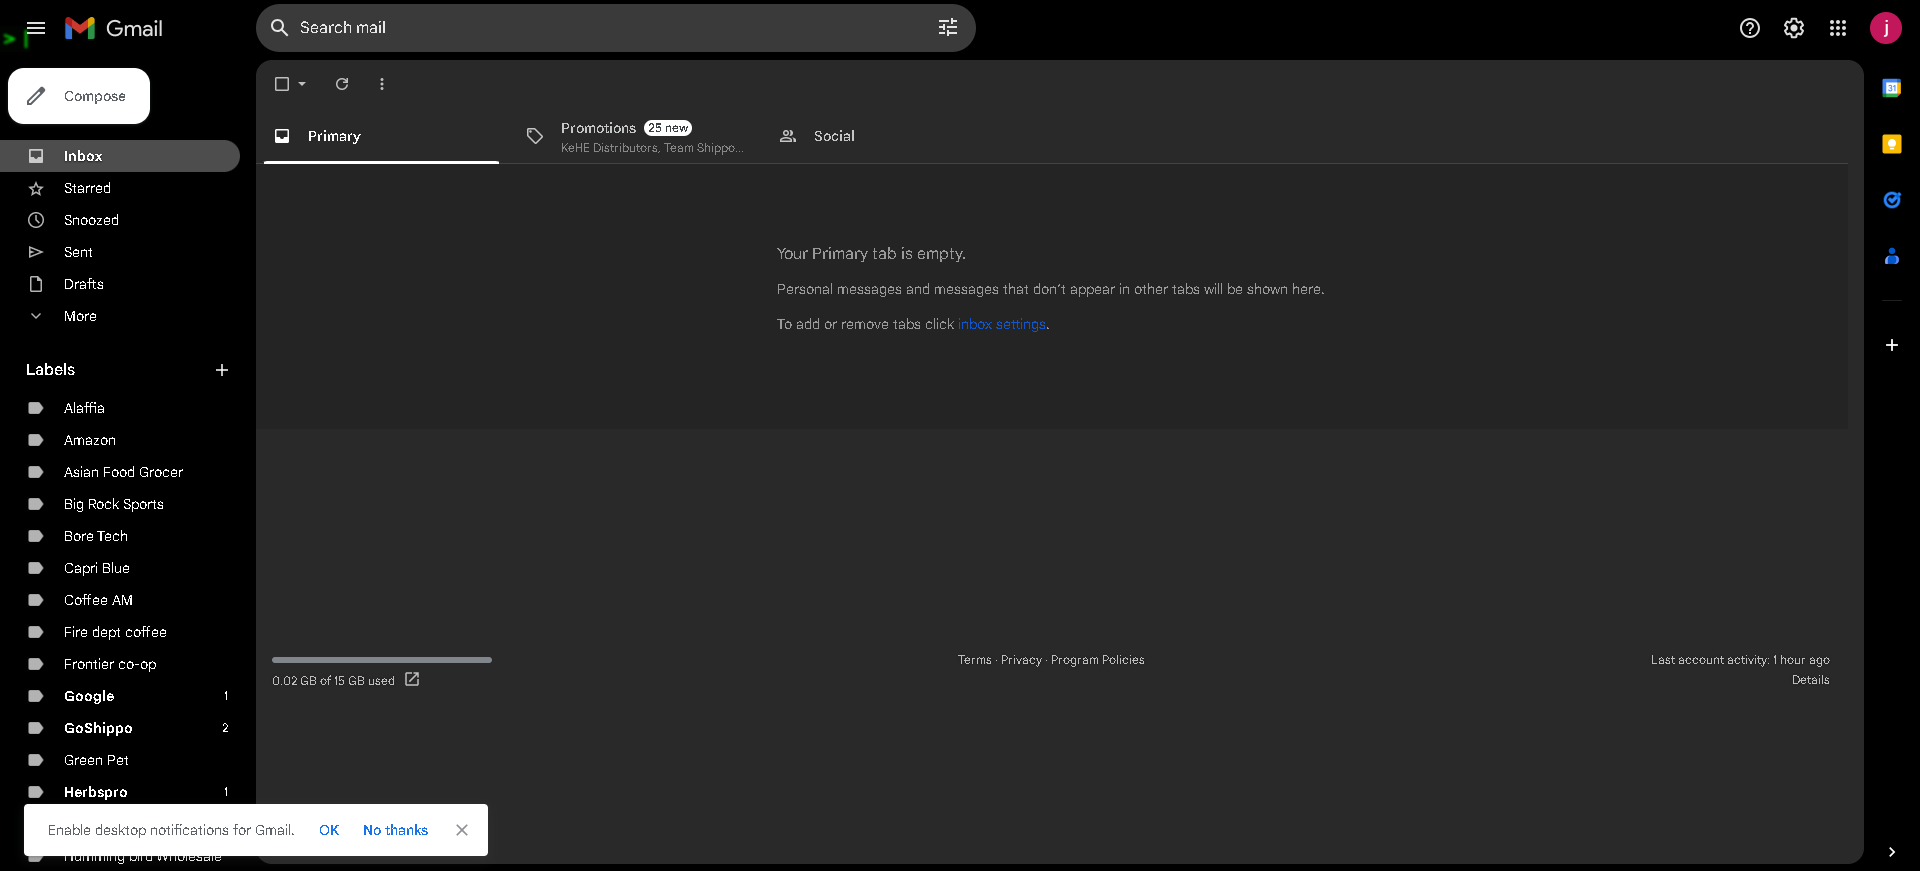Click the 0.02 GB of 15 GB used text
This screenshot has height=871, width=1920.
(x=333, y=681)
